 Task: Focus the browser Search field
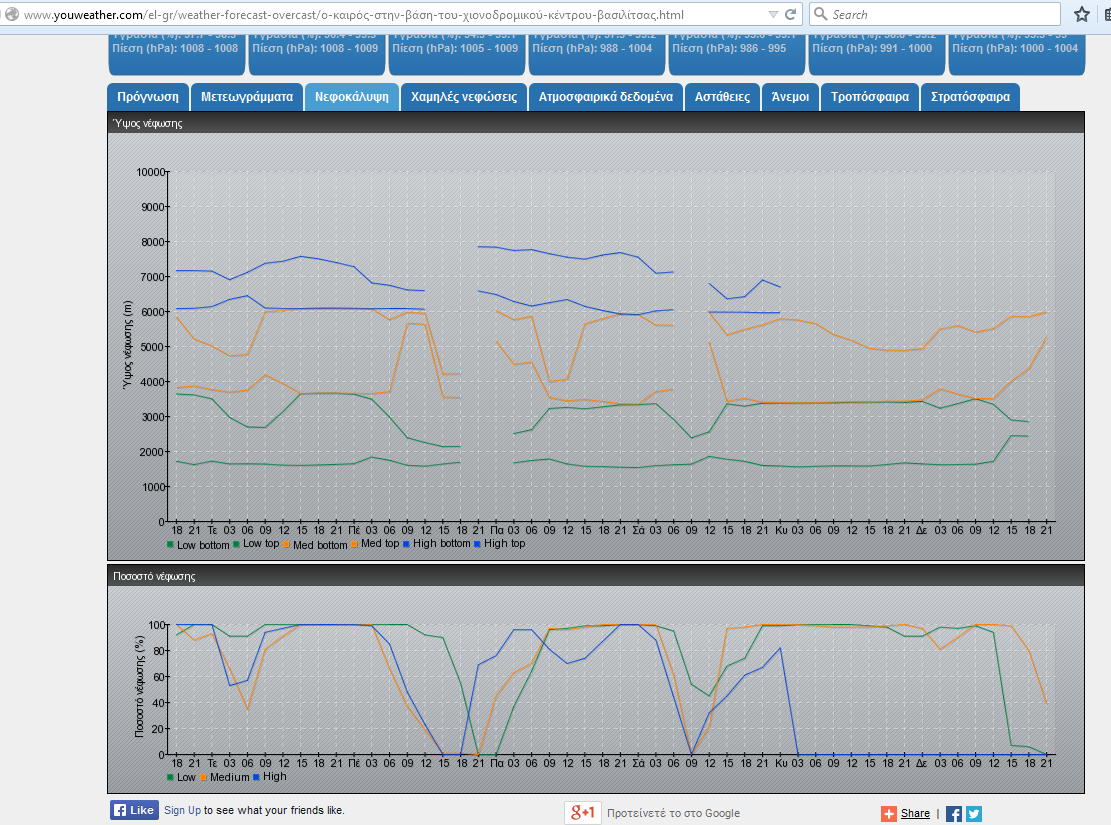(935, 14)
